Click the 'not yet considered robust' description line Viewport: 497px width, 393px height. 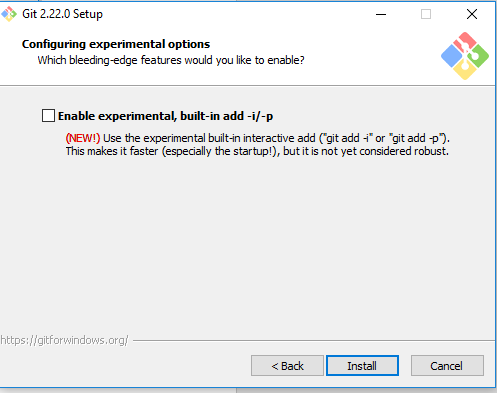(257, 151)
